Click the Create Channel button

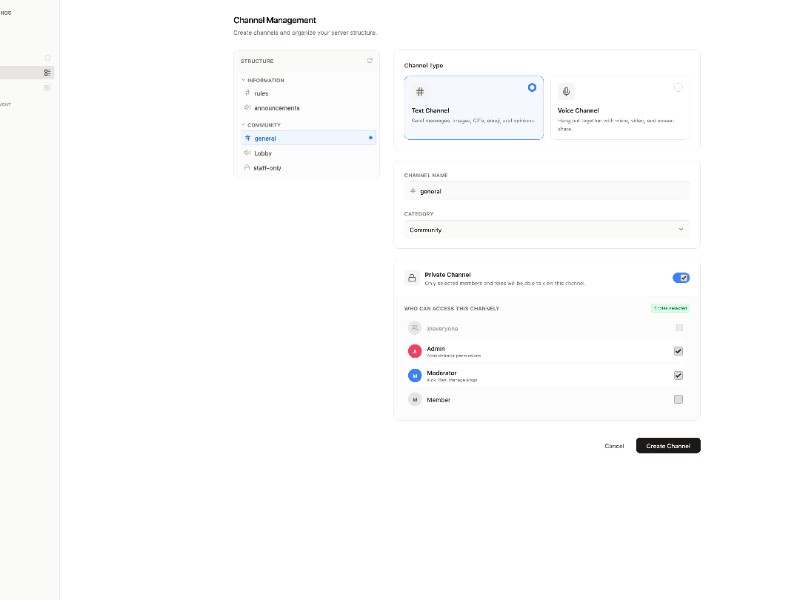[x=668, y=446]
